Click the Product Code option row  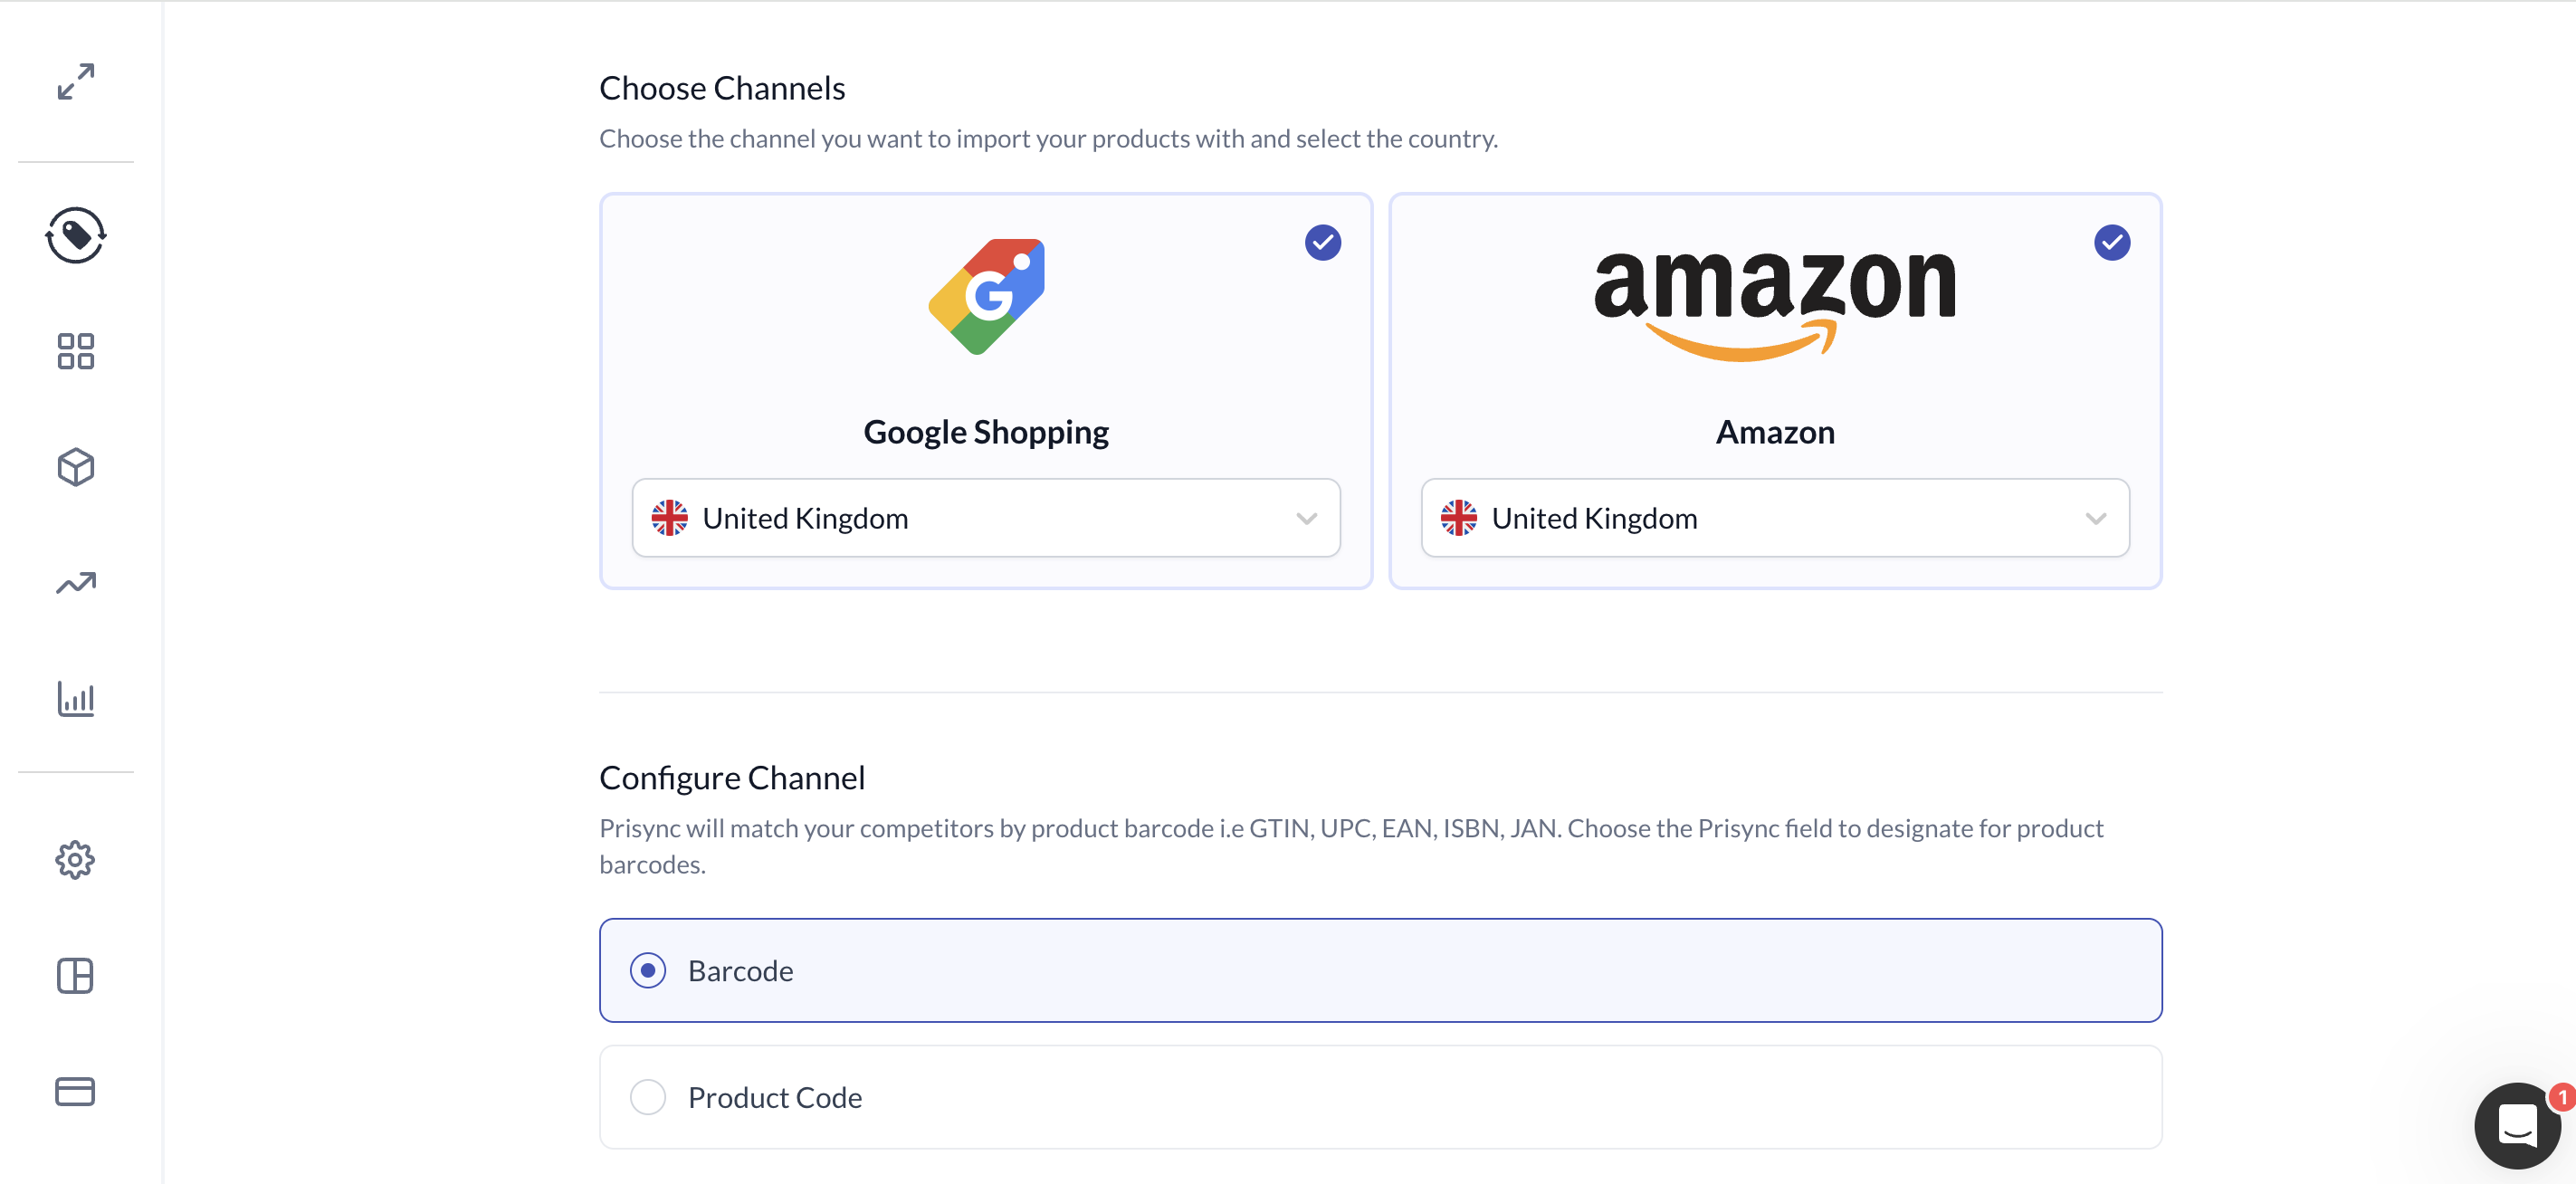click(x=1380, y=1097)
